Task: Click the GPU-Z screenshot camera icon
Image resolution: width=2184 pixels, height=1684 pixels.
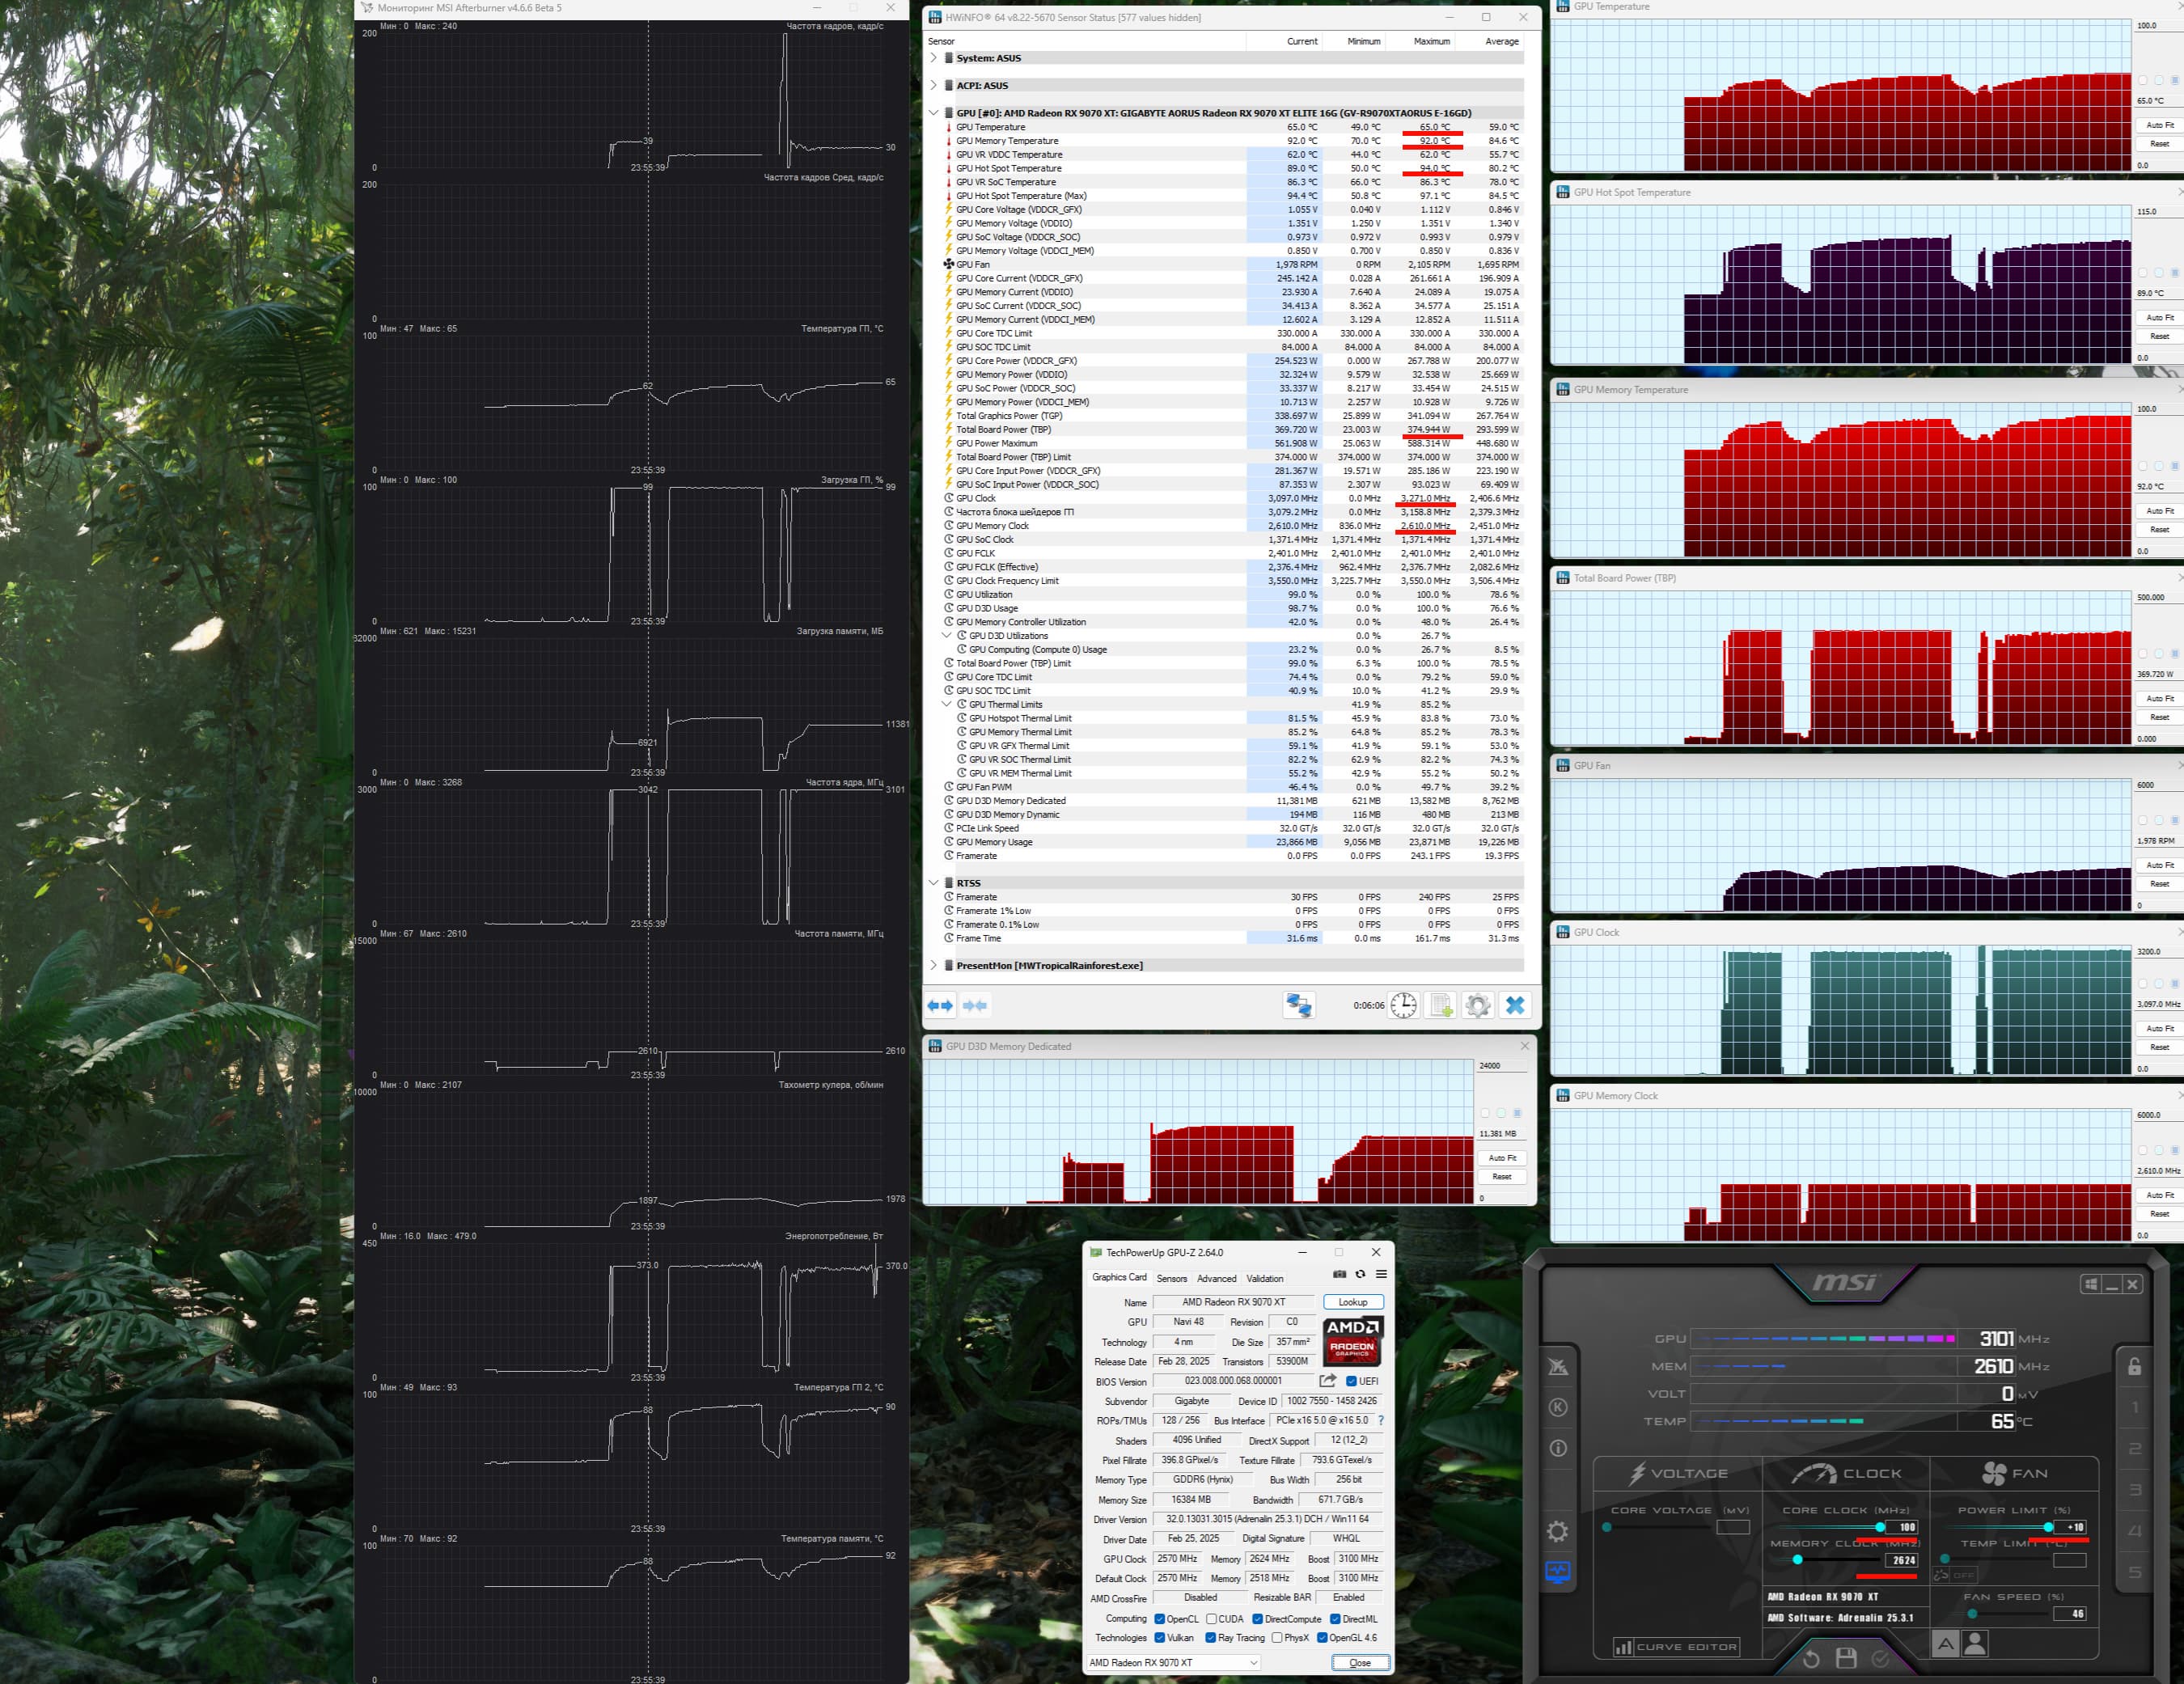Action: [x=1339, y=1274]
